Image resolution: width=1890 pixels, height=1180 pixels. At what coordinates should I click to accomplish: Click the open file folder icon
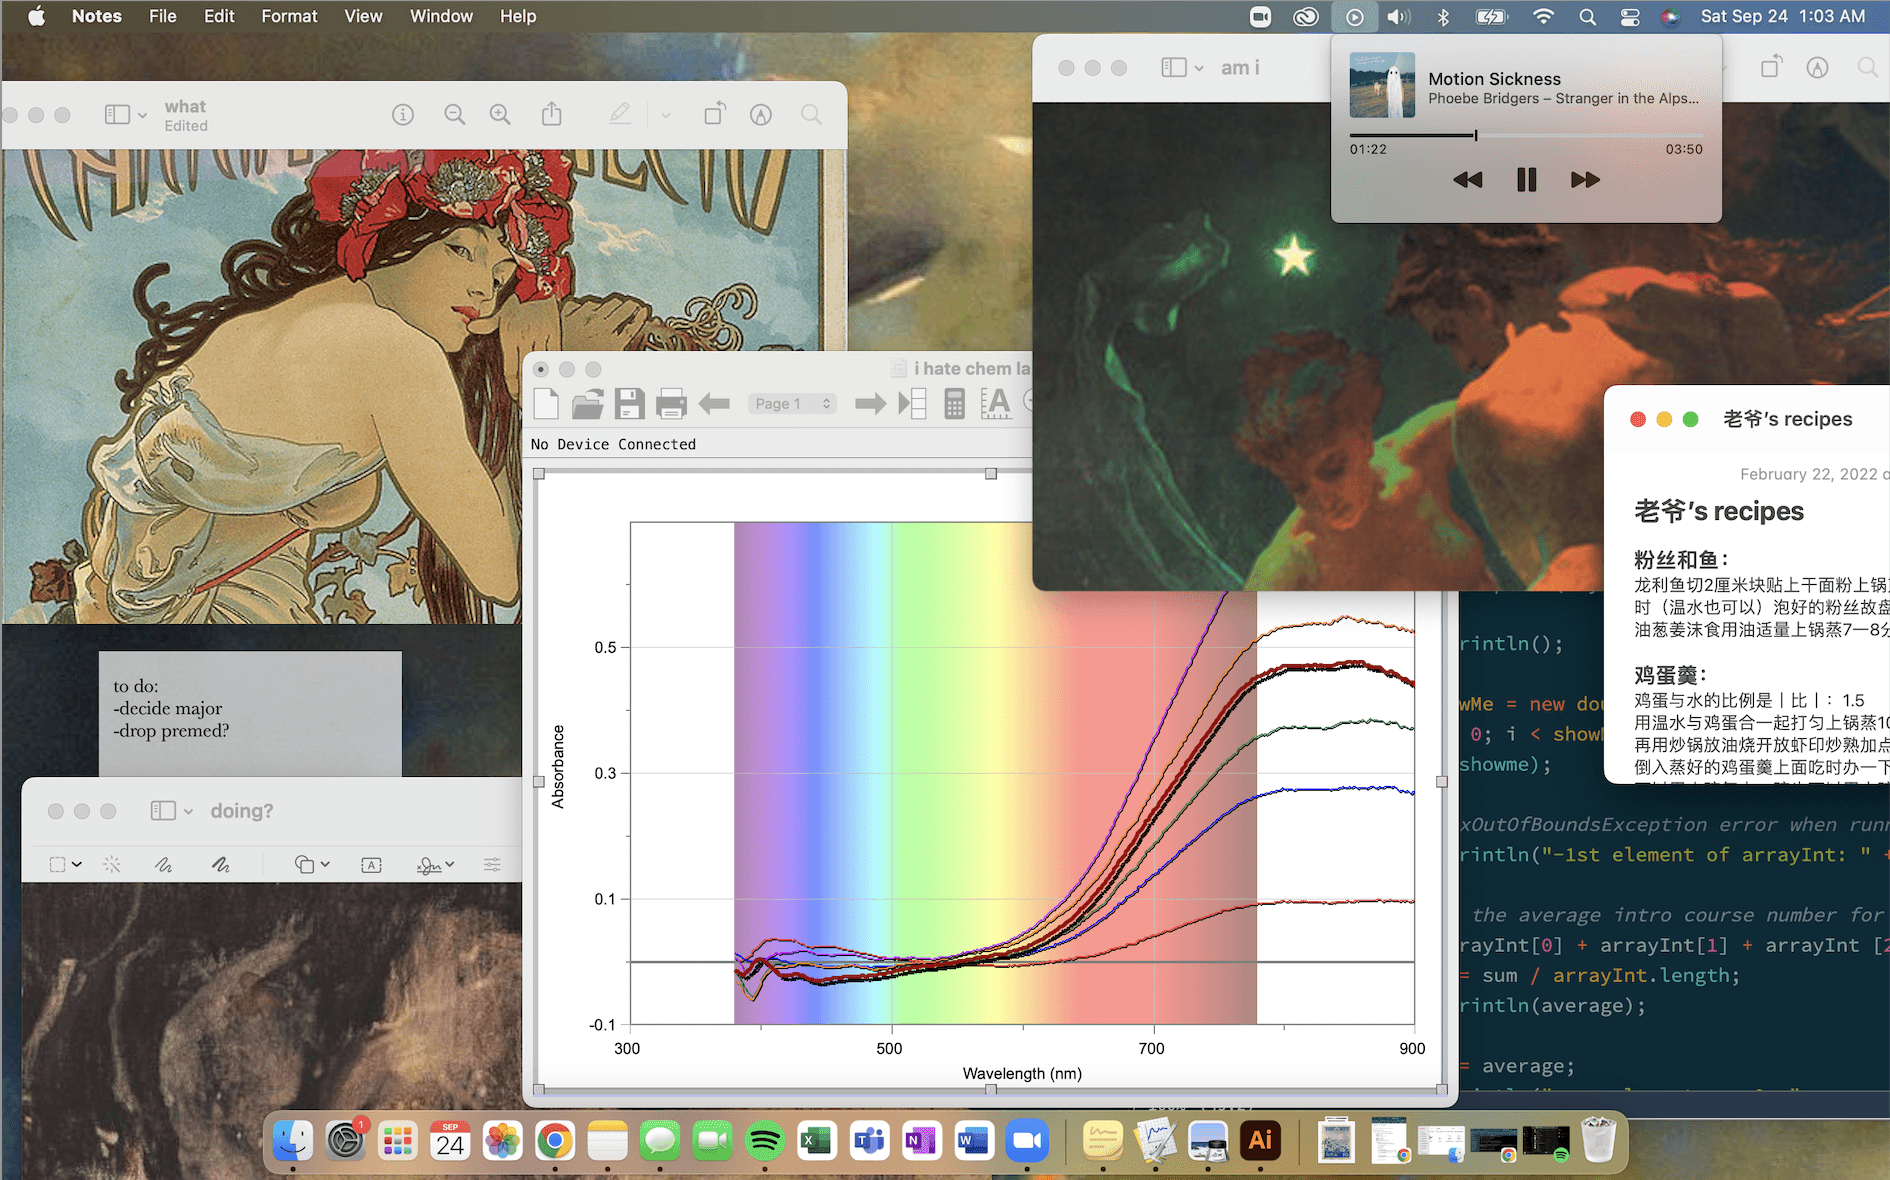pyautogui.click(x=587, y=403)
